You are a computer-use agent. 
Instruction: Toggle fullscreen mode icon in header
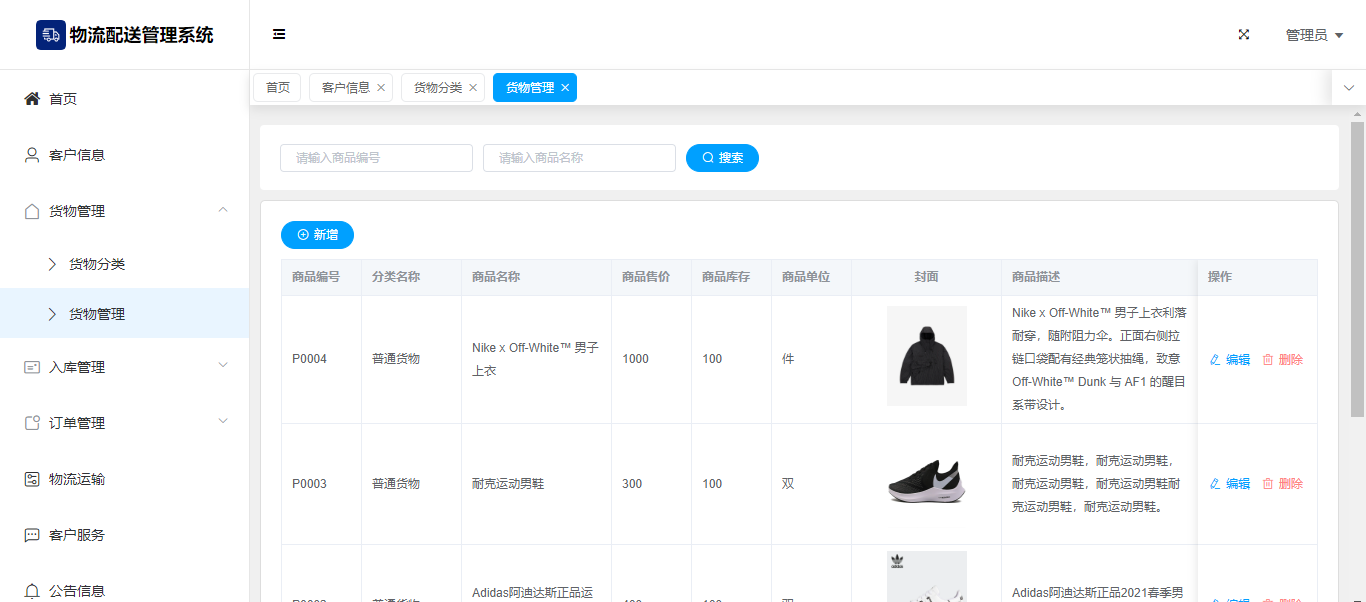tap(1244, 34)
